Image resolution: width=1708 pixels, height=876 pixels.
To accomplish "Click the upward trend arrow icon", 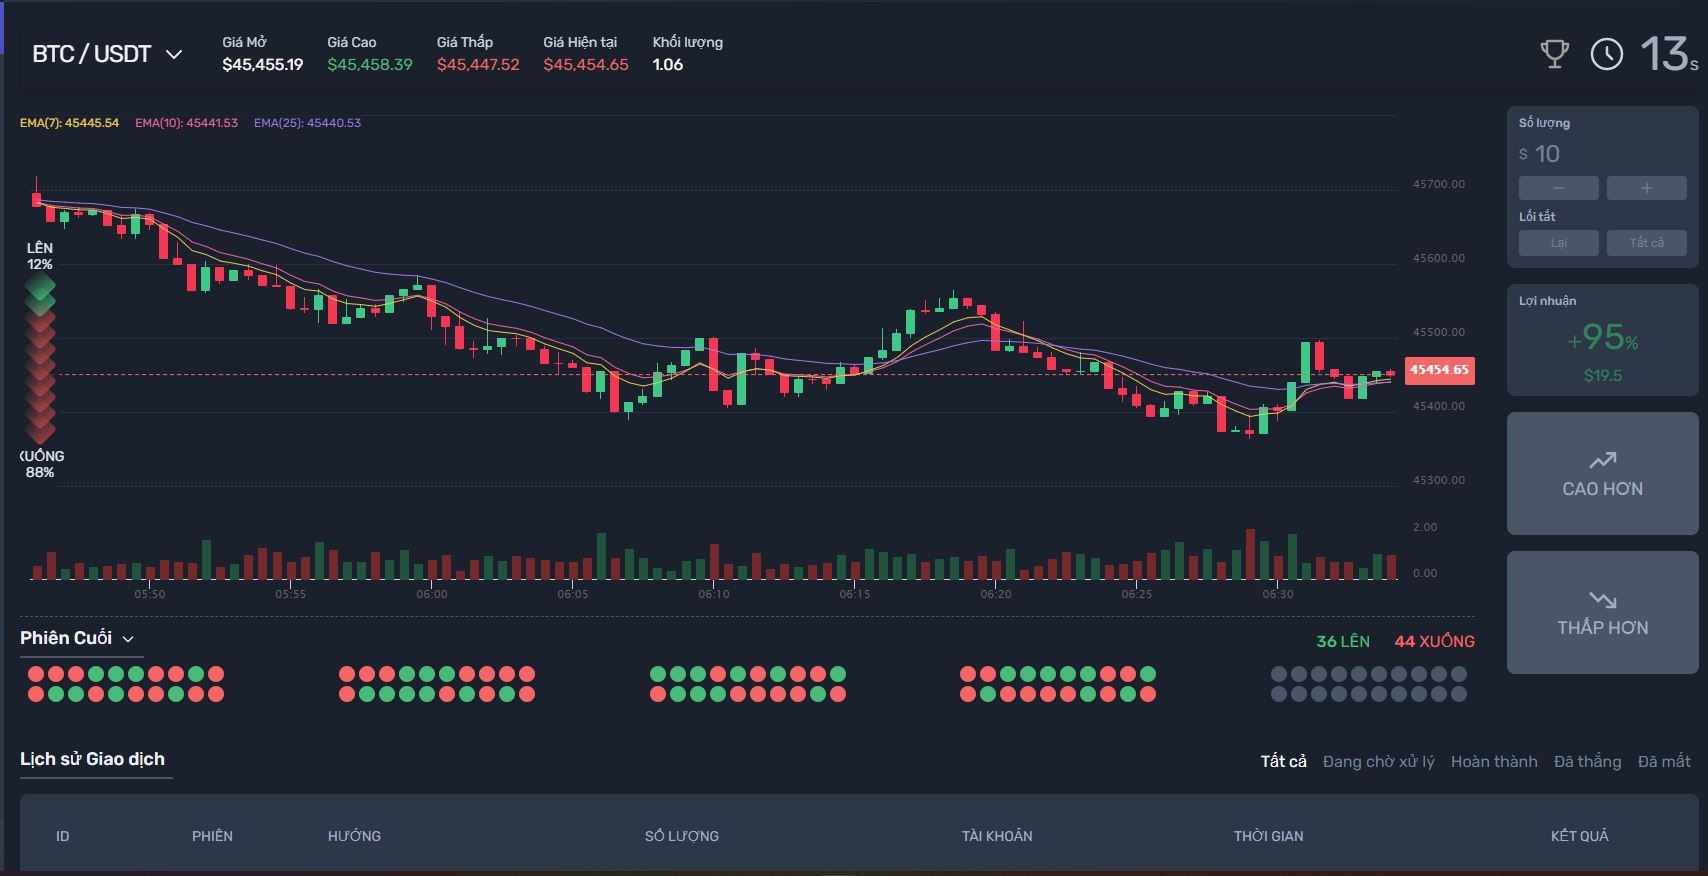I will click(x=1602, y=460).
